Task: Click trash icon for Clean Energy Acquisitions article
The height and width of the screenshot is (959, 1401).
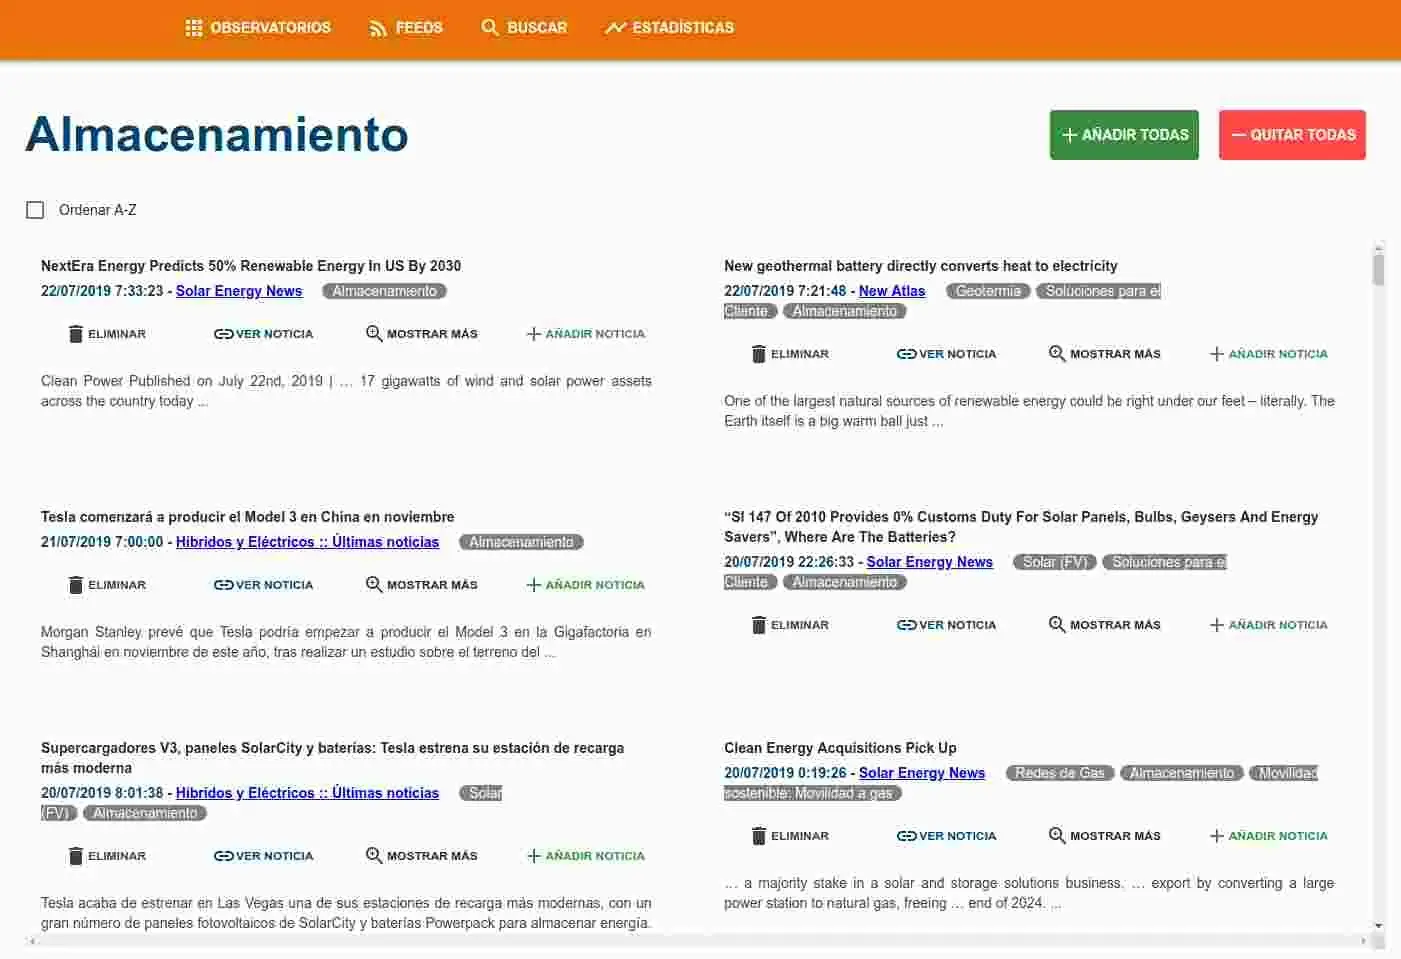Action: [759, 836]
